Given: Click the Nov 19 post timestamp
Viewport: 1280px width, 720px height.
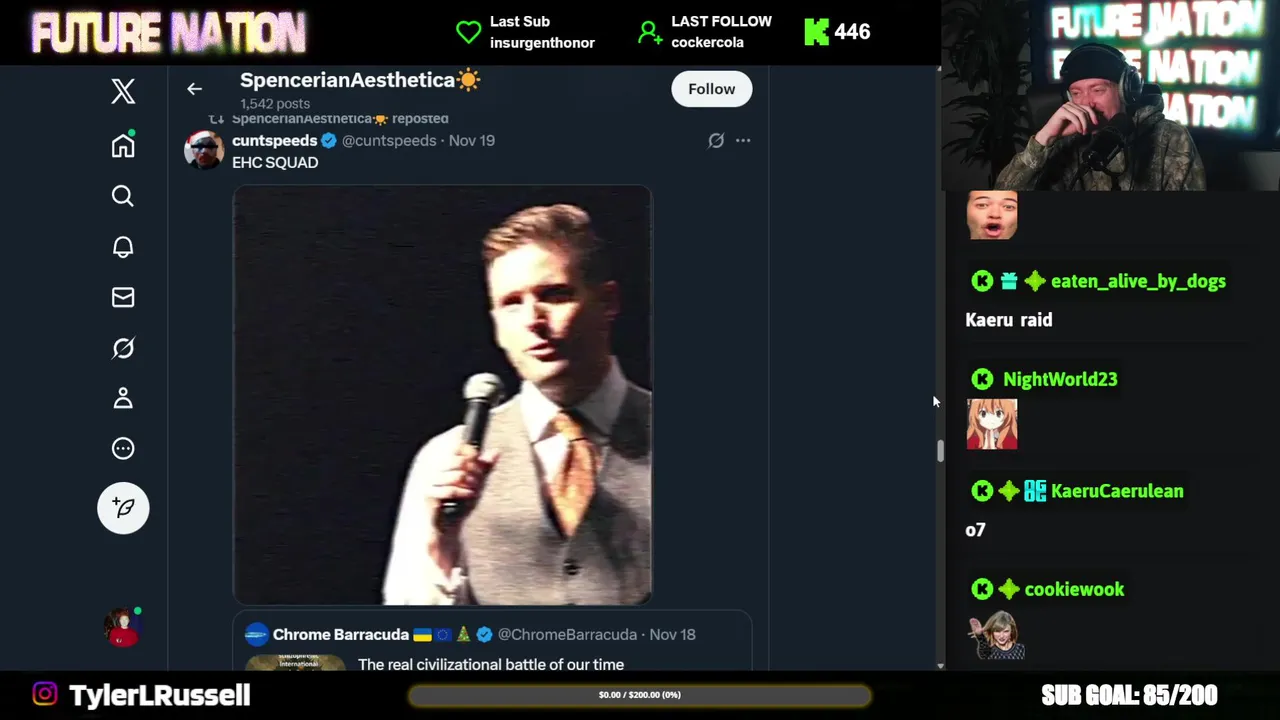Looking at the screenshot, I should tap(472, 141).
